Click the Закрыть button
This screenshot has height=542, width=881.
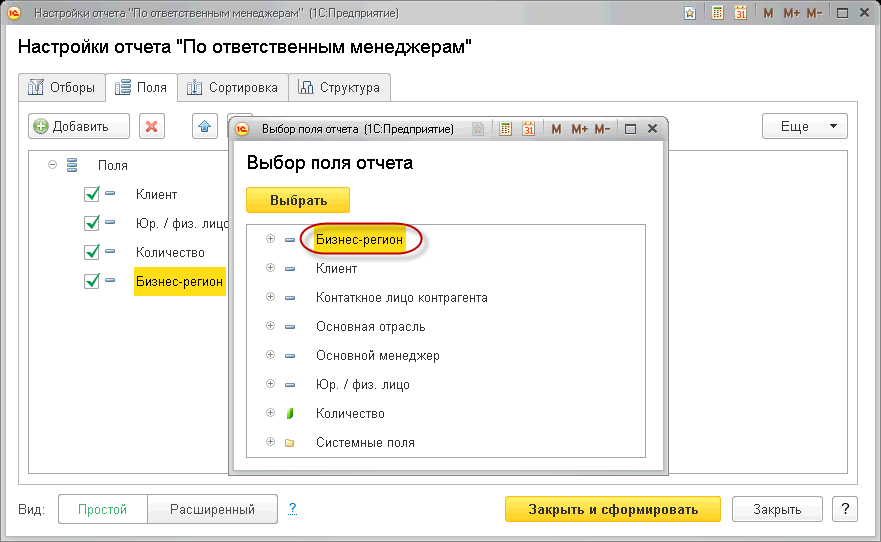(777, 509)
